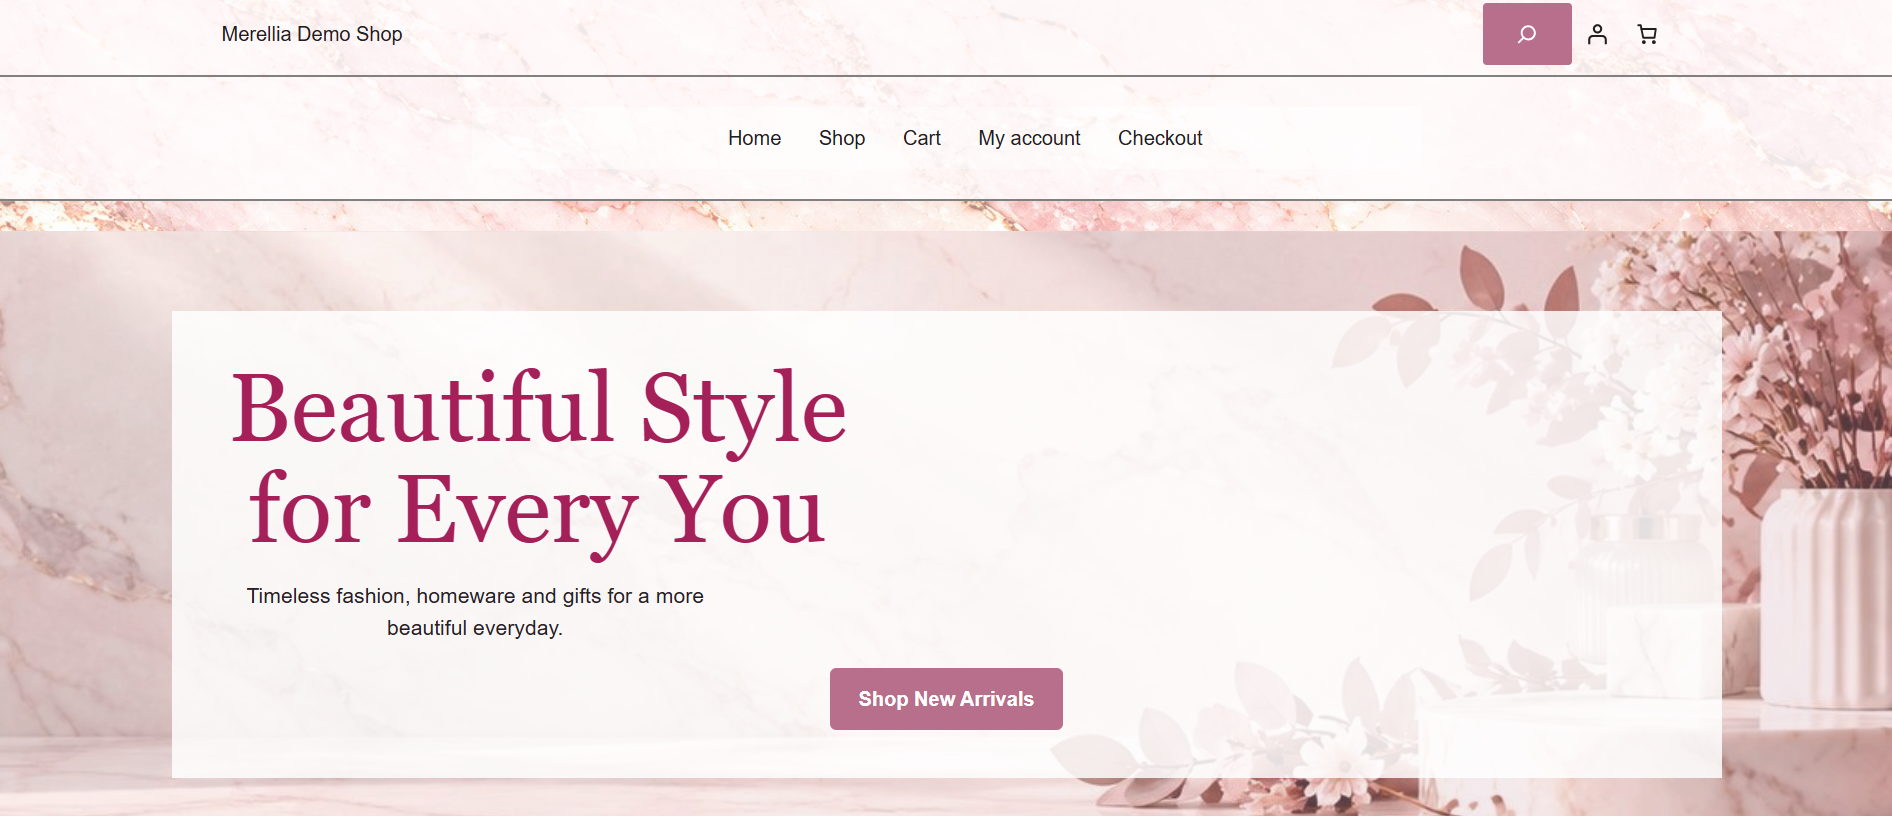
Task: Open the search magnifier button
Action: 1527,34
